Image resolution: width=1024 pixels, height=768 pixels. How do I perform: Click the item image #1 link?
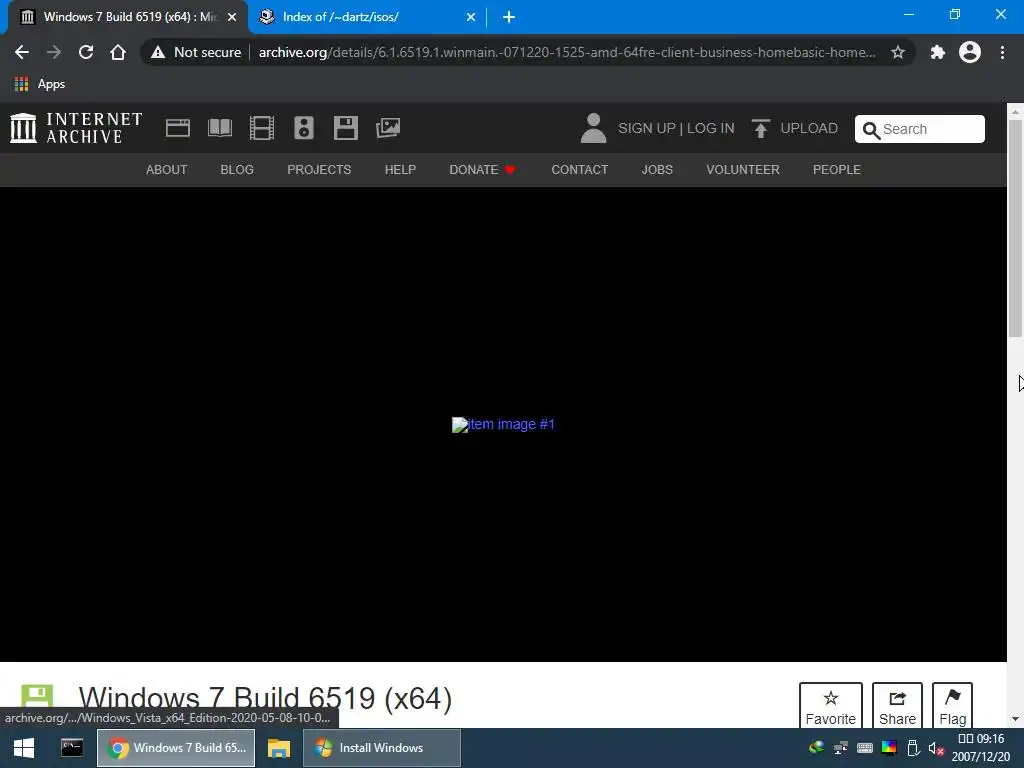tap(504, 424)
